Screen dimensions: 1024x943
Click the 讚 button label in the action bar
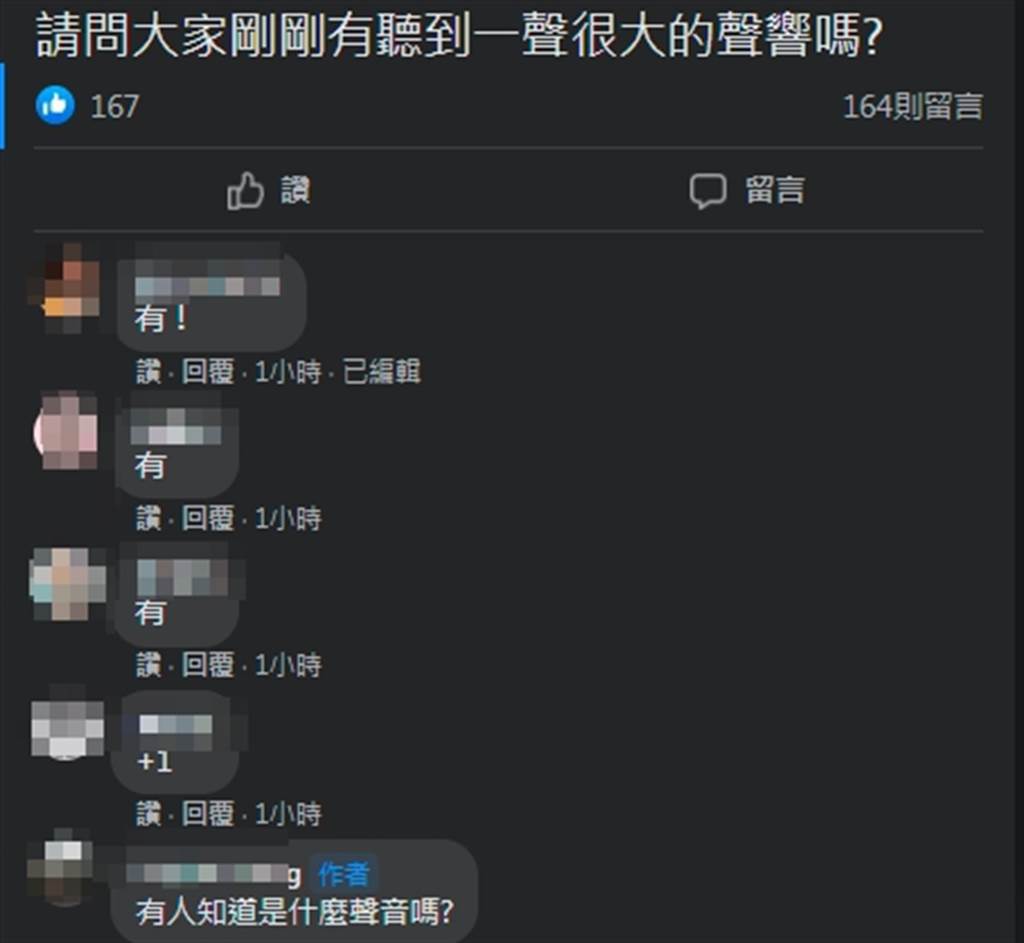click(x=295, y=191)
